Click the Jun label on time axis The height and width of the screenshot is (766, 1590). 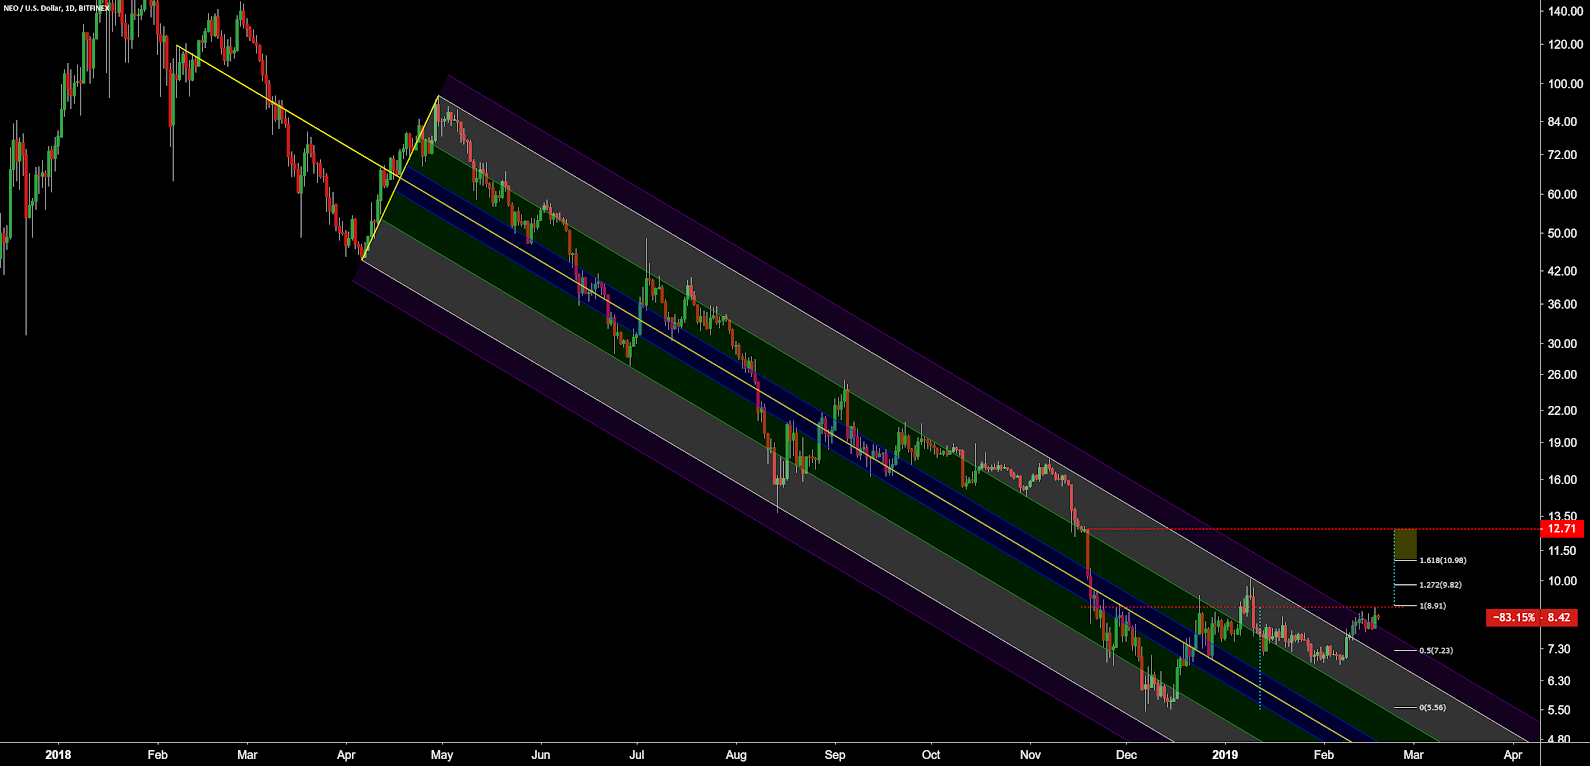point(541,755)
